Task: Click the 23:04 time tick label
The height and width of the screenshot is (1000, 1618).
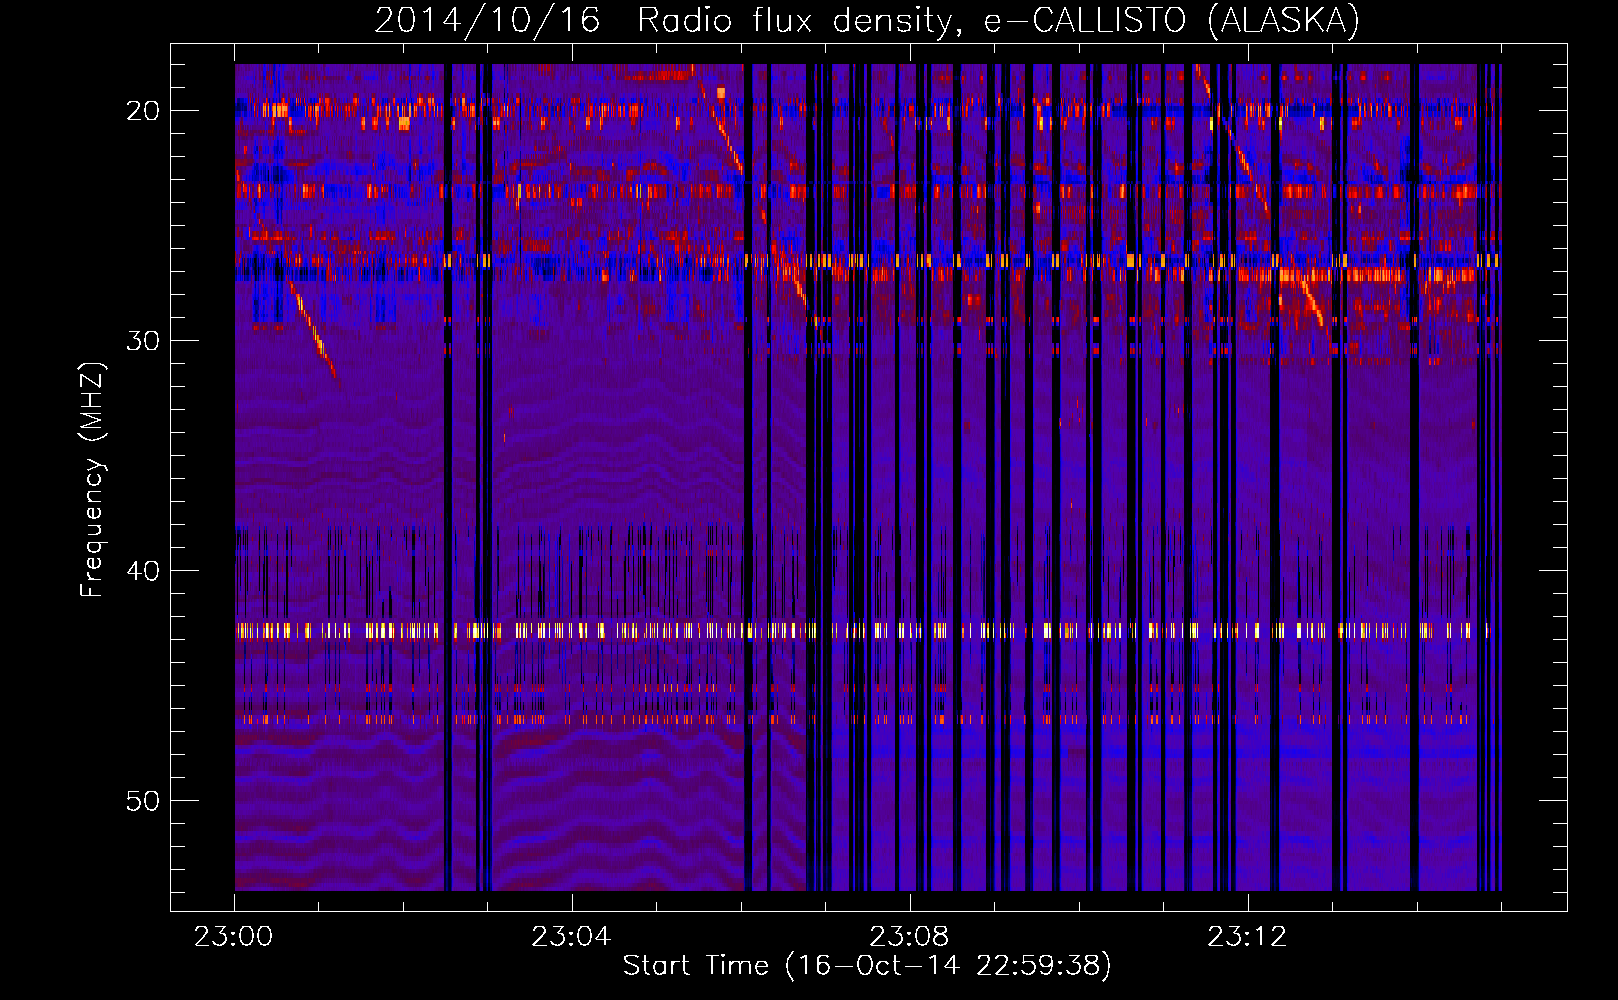Action: point(571,937)
